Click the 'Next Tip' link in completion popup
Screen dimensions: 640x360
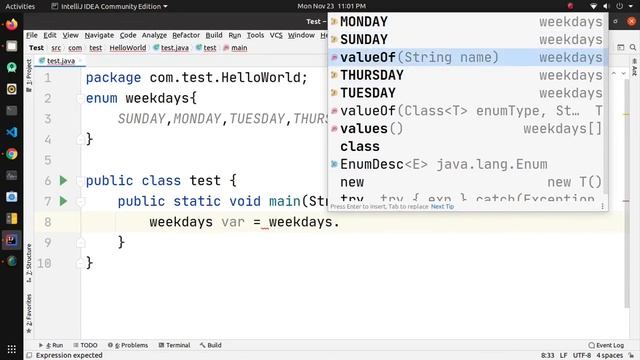[x=442, y=207]
